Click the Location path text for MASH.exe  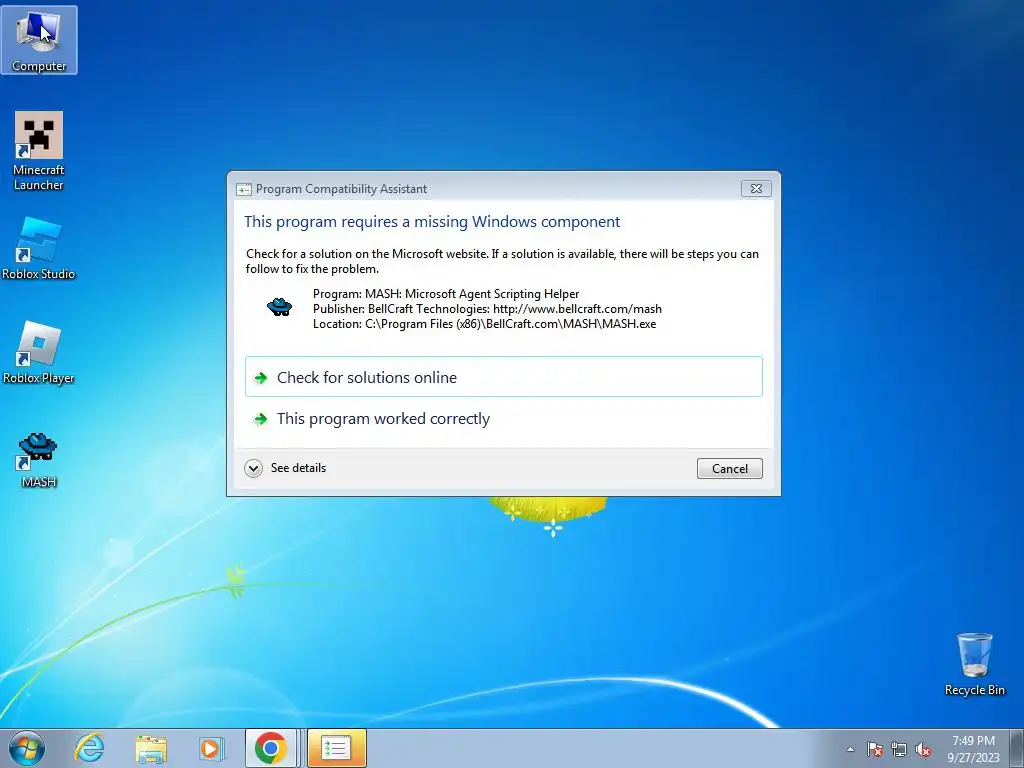(x=485, y=324)
